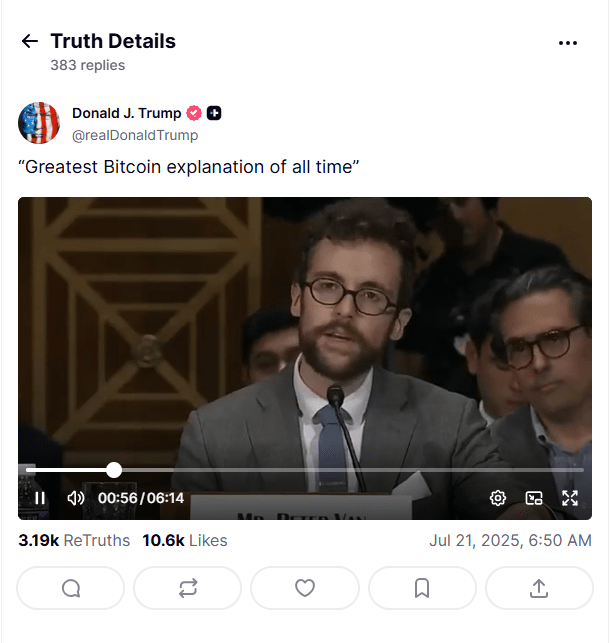The image size is (611, 643).
Task: Pause the playing video
Action: click(x=40, y=498)
